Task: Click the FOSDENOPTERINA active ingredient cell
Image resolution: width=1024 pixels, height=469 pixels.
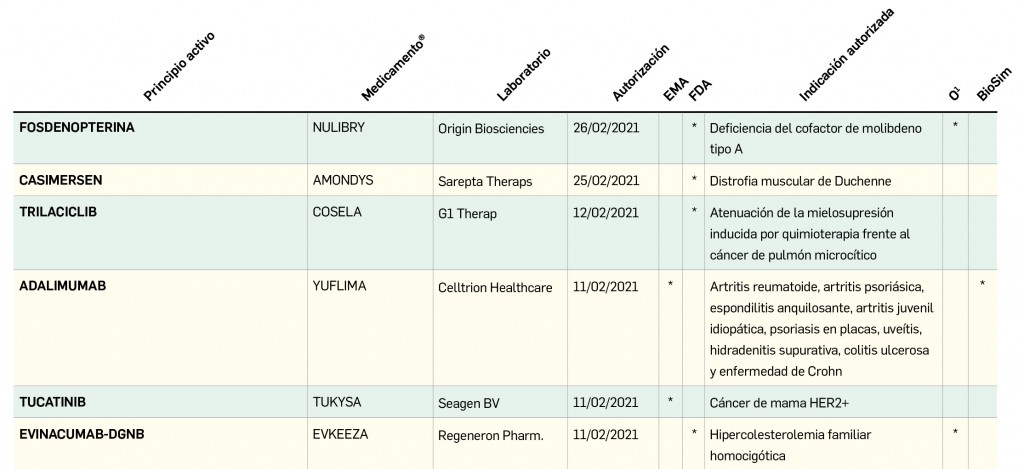Action: (x=77, y=128)
